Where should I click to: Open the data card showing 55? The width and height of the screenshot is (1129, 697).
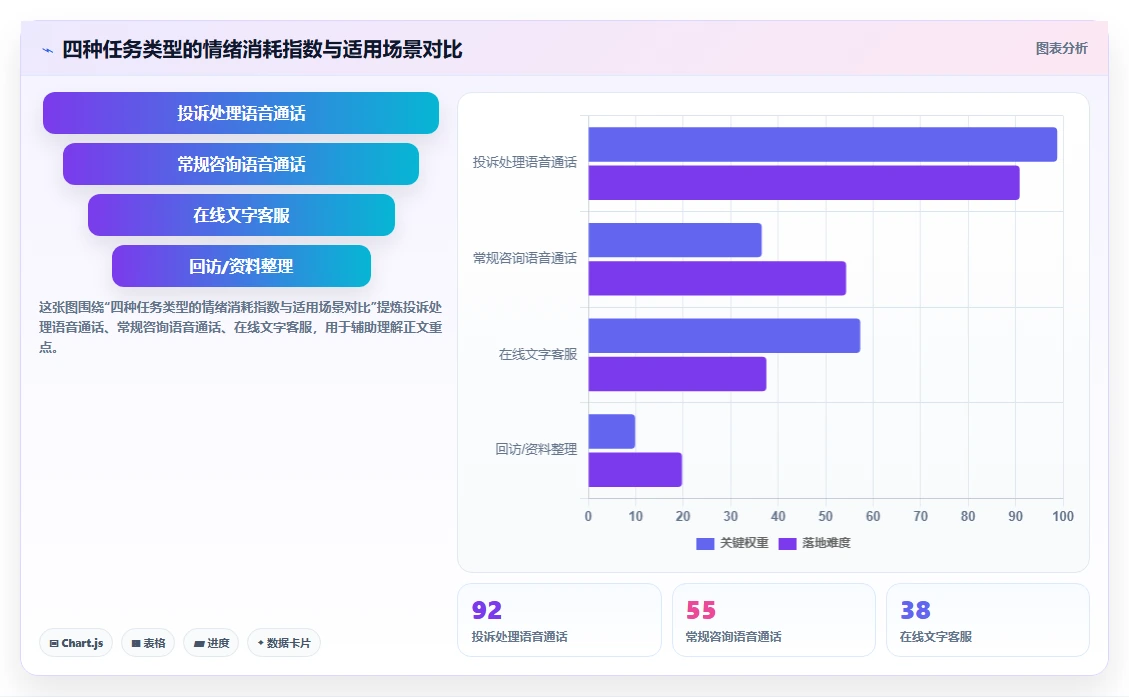click(773, 620)
